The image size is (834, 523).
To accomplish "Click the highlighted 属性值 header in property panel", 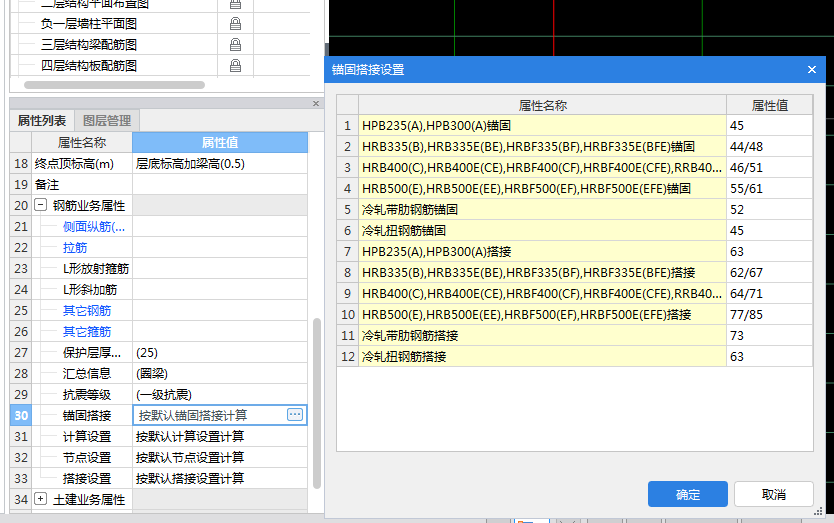I will pyautogui.click(x=220, y=143).
